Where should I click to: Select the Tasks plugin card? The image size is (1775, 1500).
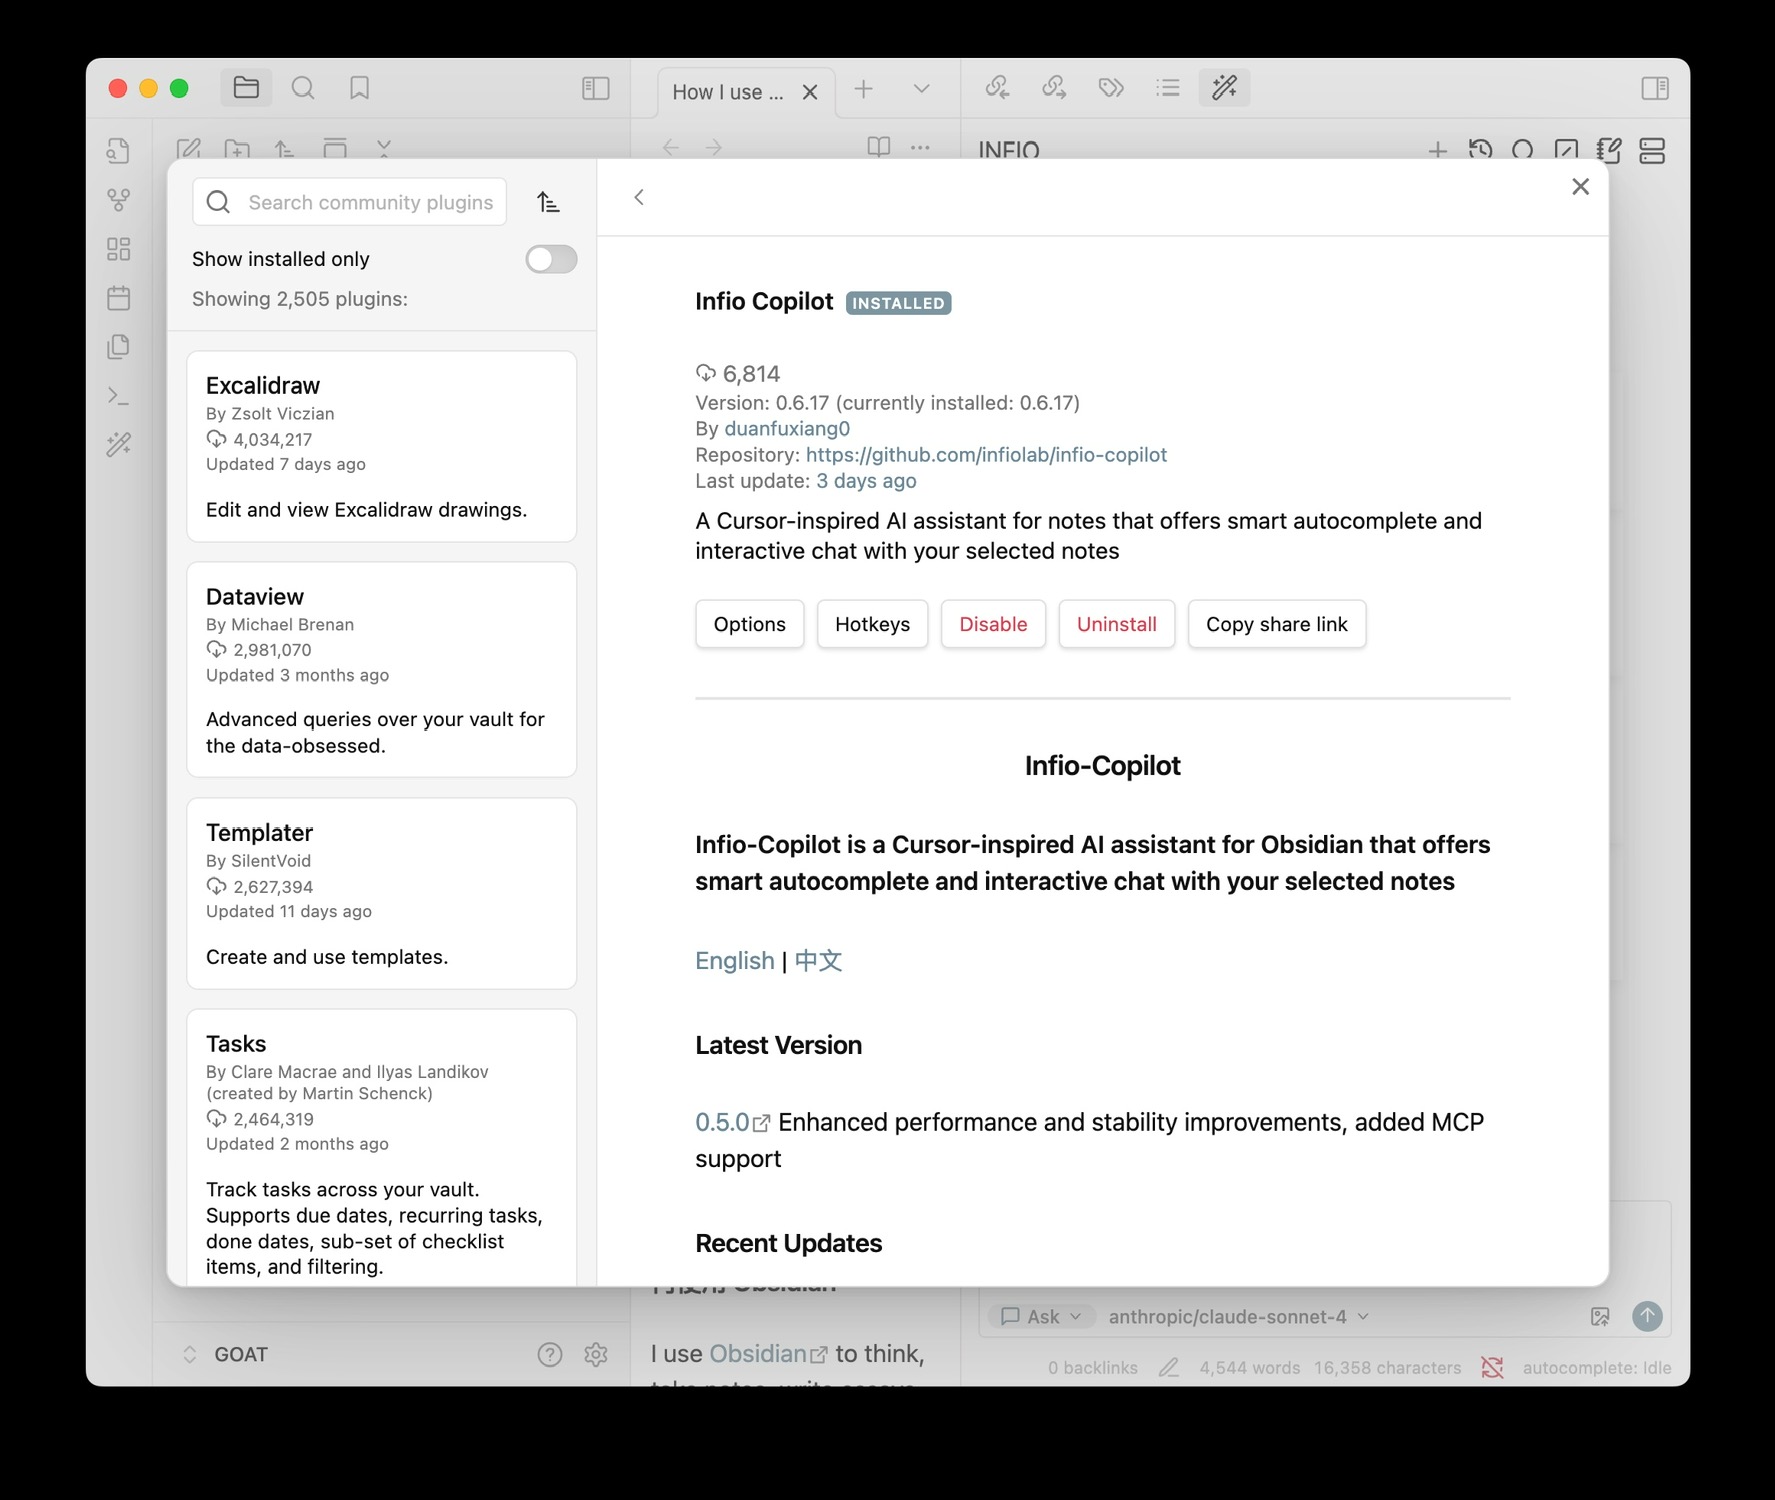381,1148
